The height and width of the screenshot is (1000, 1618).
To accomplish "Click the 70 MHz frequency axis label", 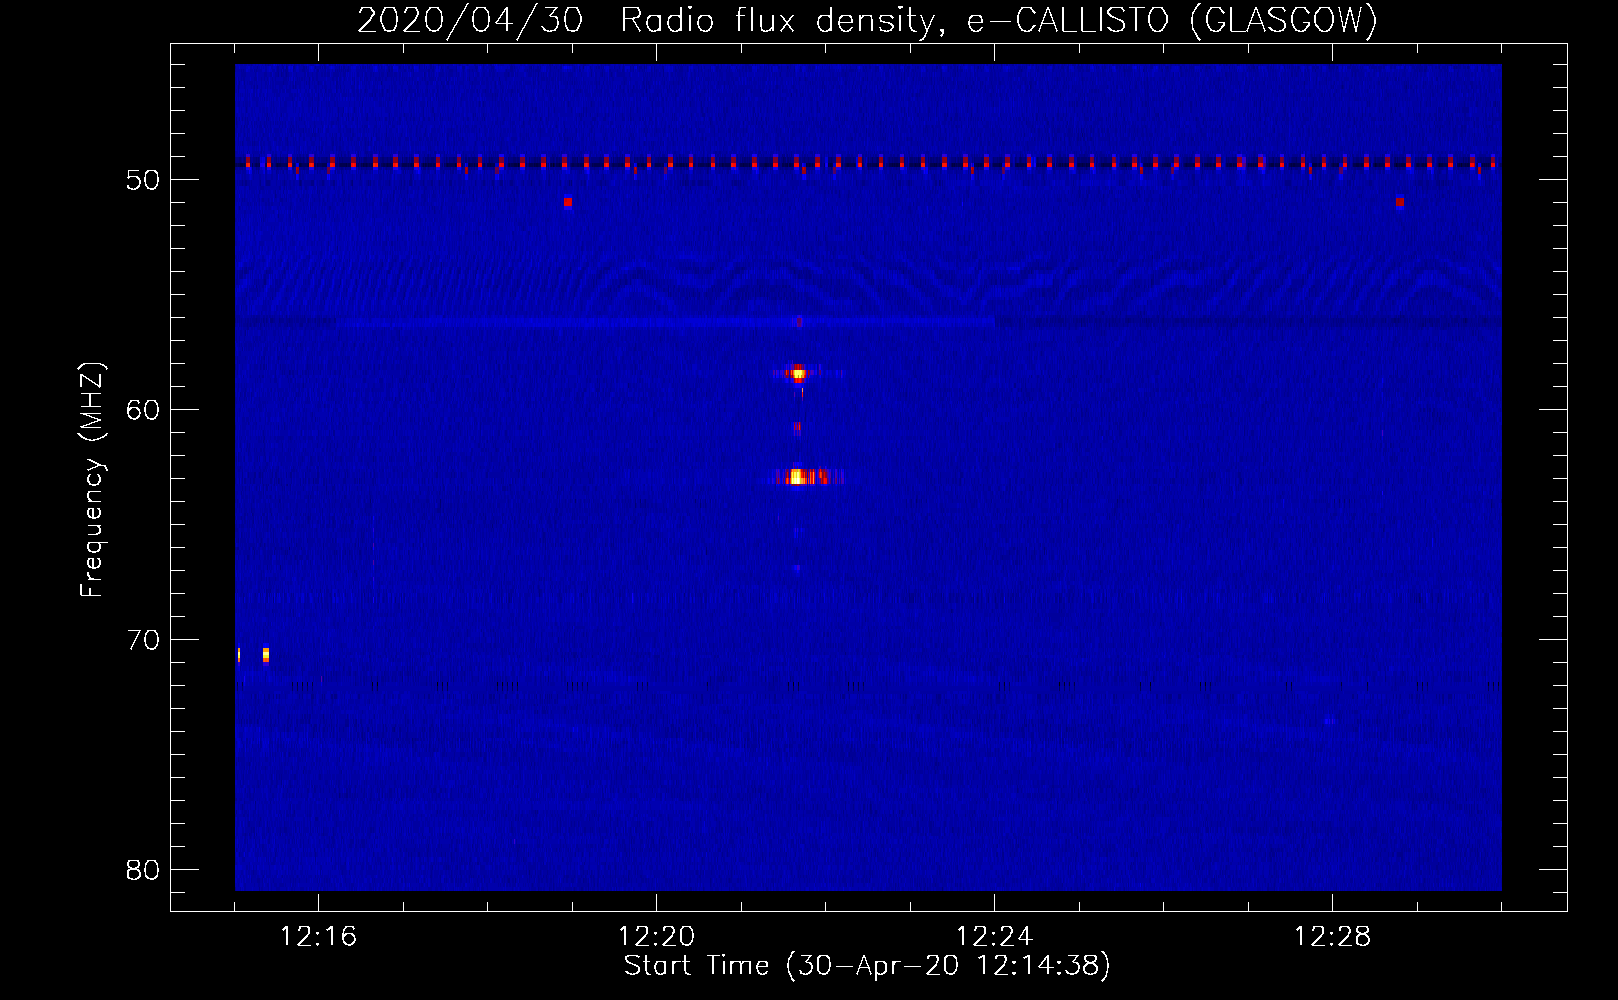I will pyautogui.click(x=143, y=640).
